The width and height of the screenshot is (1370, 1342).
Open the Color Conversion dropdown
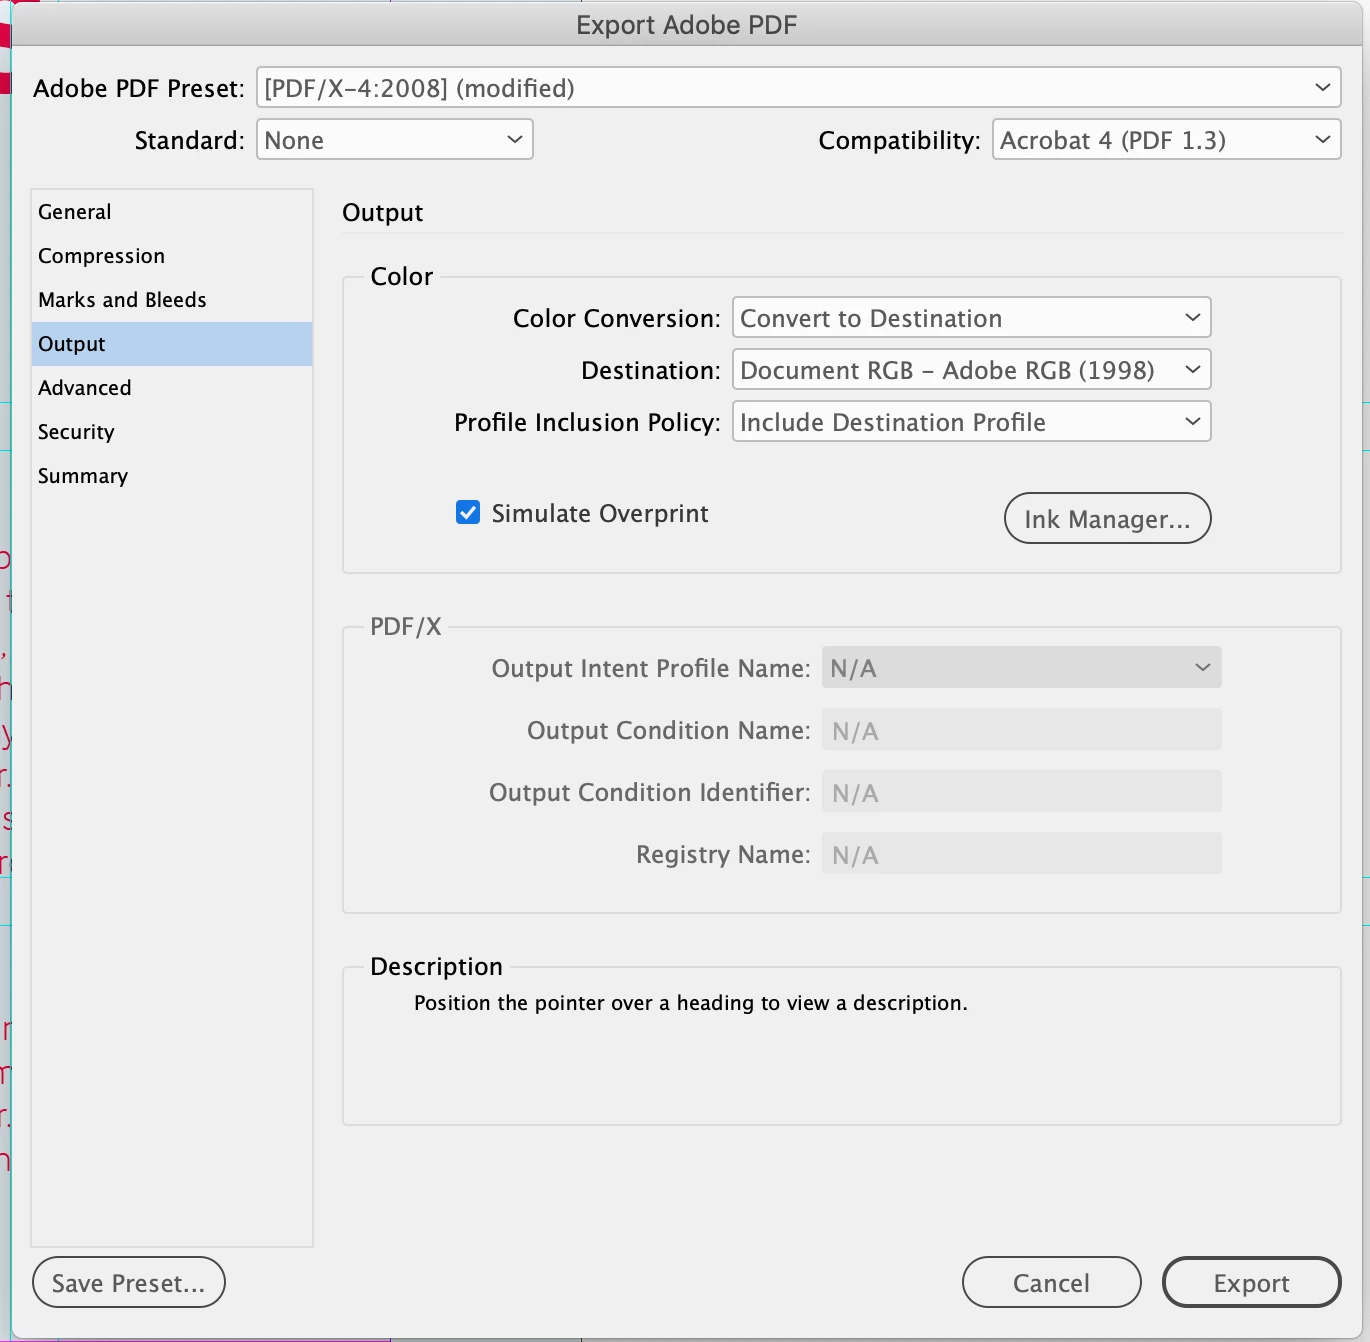[971, 318]
